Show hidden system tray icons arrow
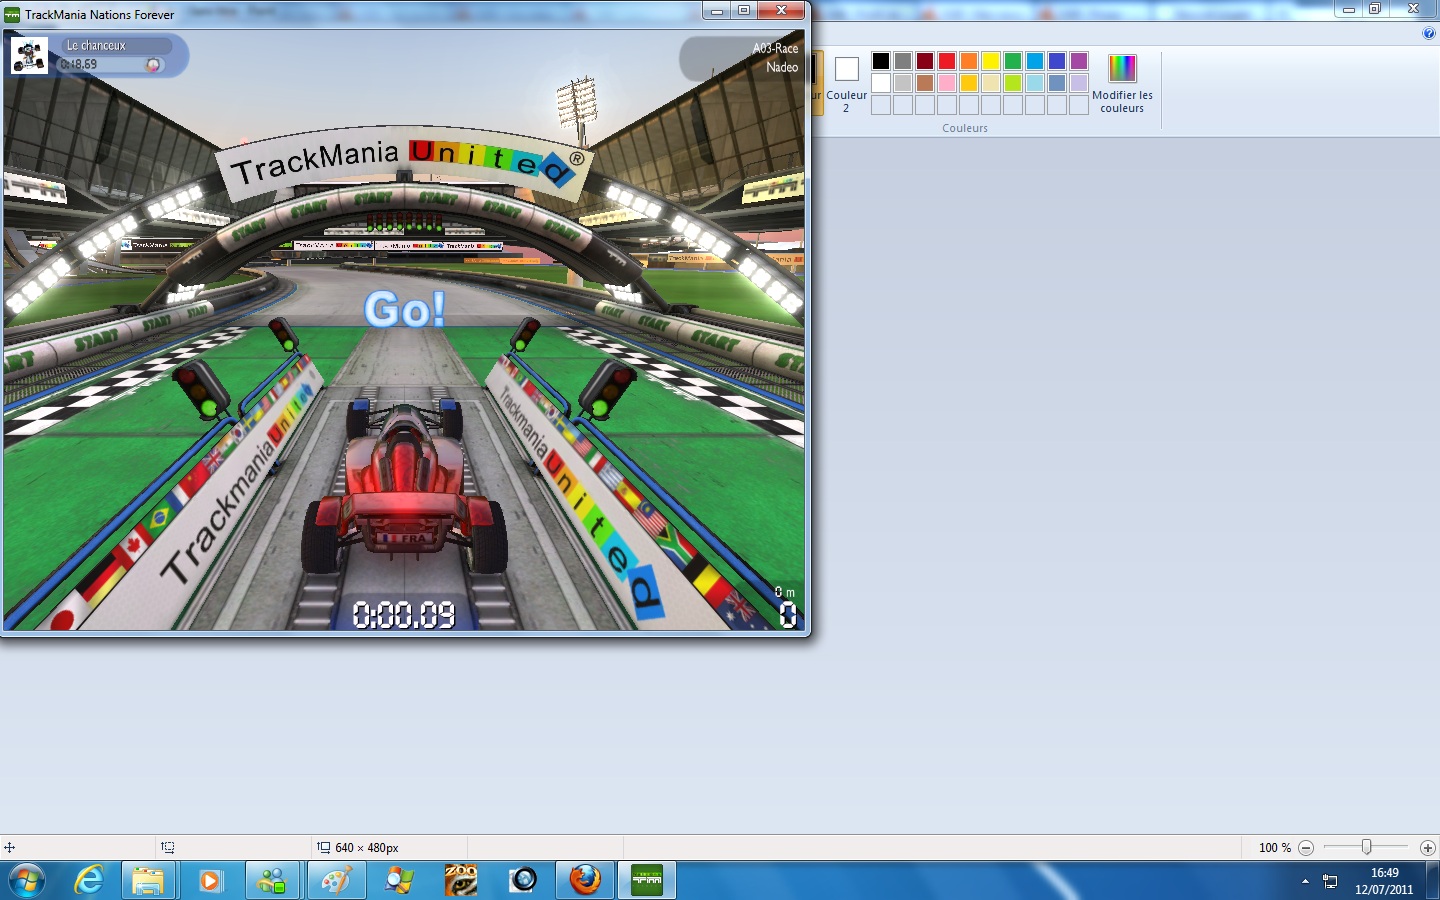 1305,881
